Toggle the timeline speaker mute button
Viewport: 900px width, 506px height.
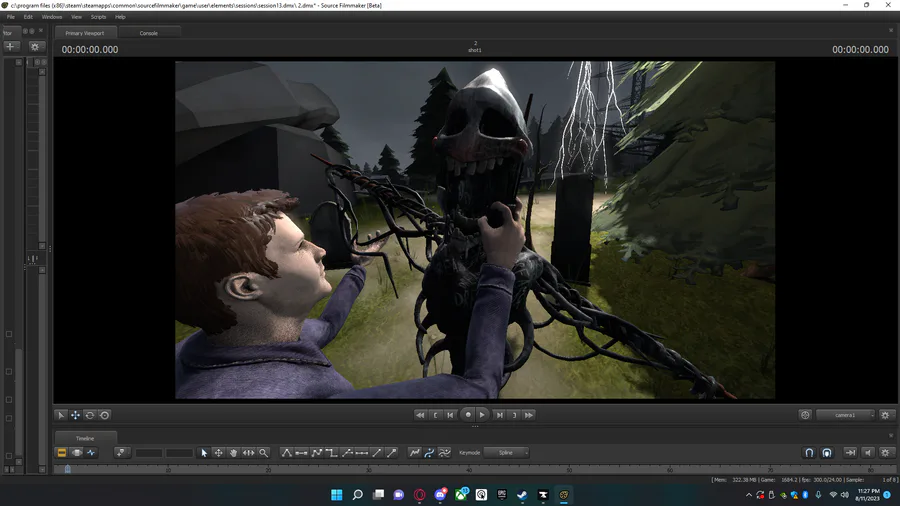[868, 453]
